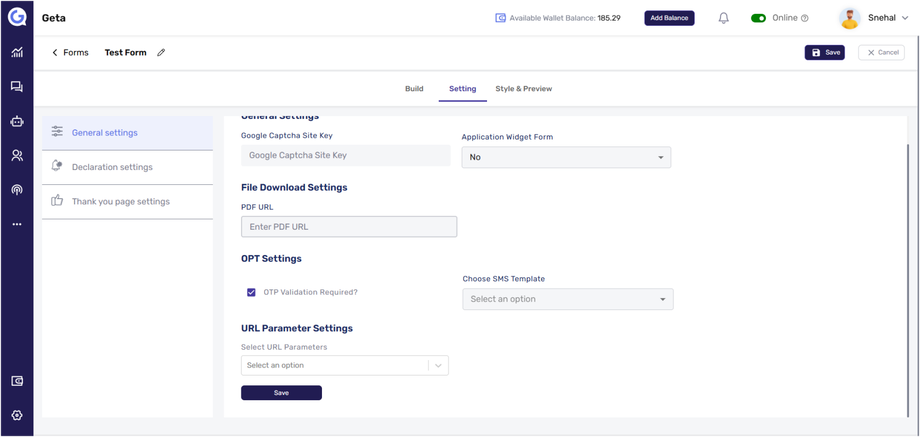Open the settings gear in the sidebar

16,415
